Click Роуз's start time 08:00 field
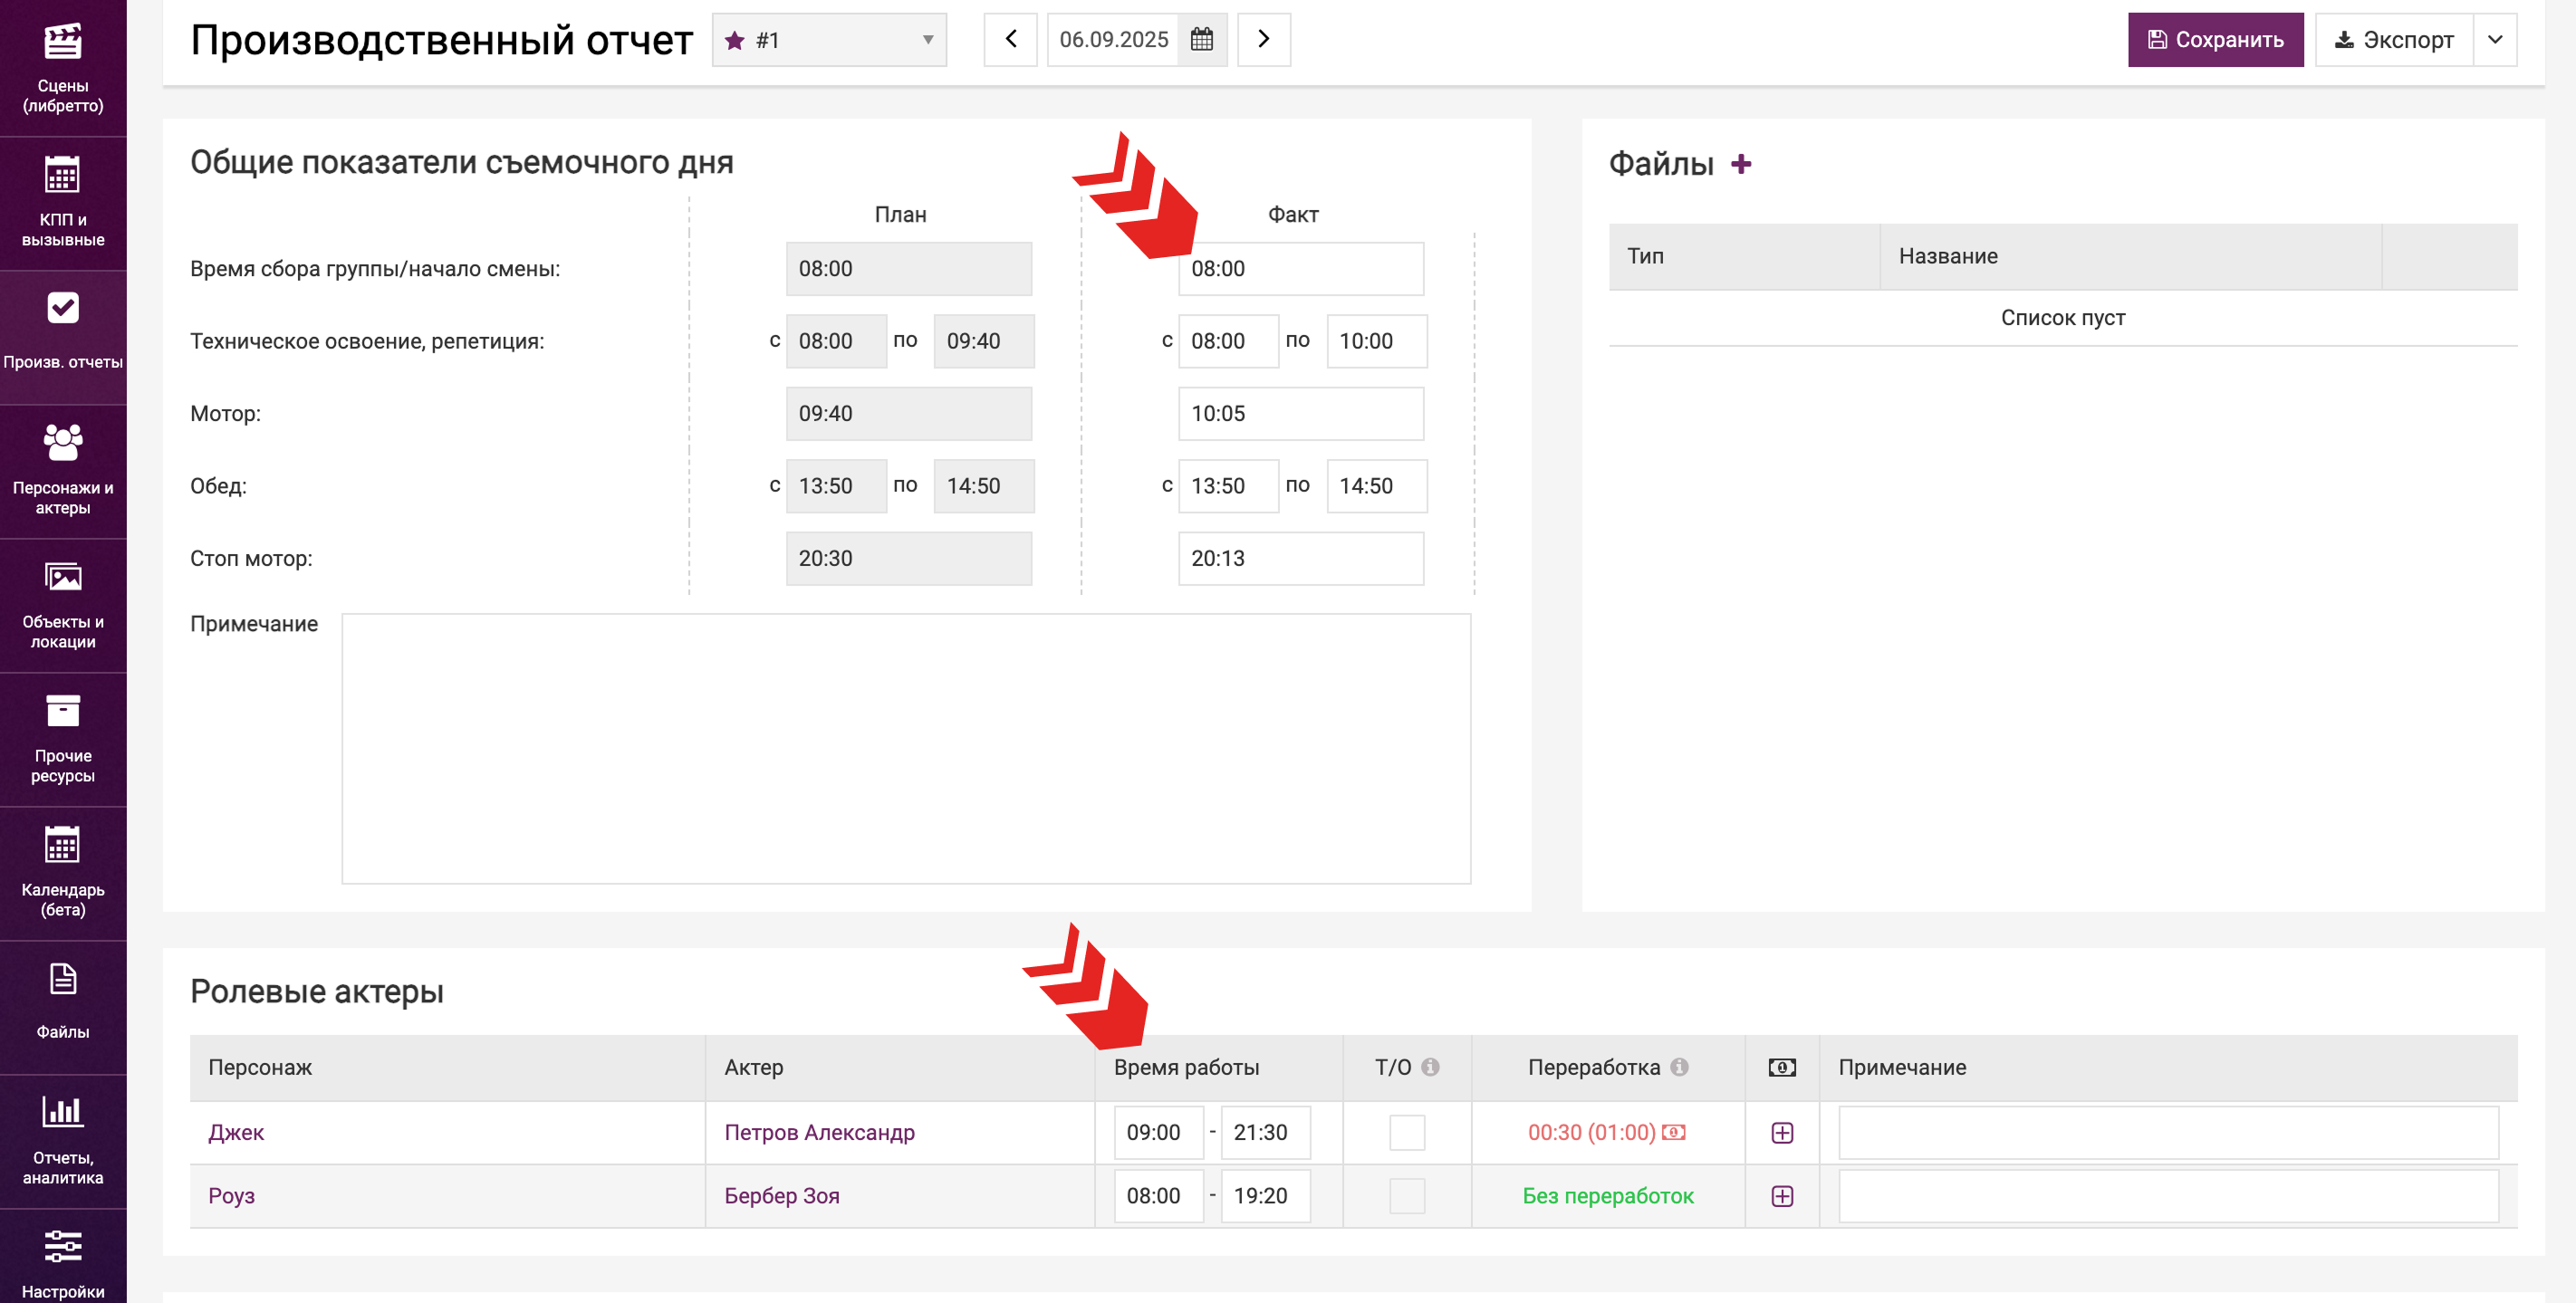 (1158, 1196)
